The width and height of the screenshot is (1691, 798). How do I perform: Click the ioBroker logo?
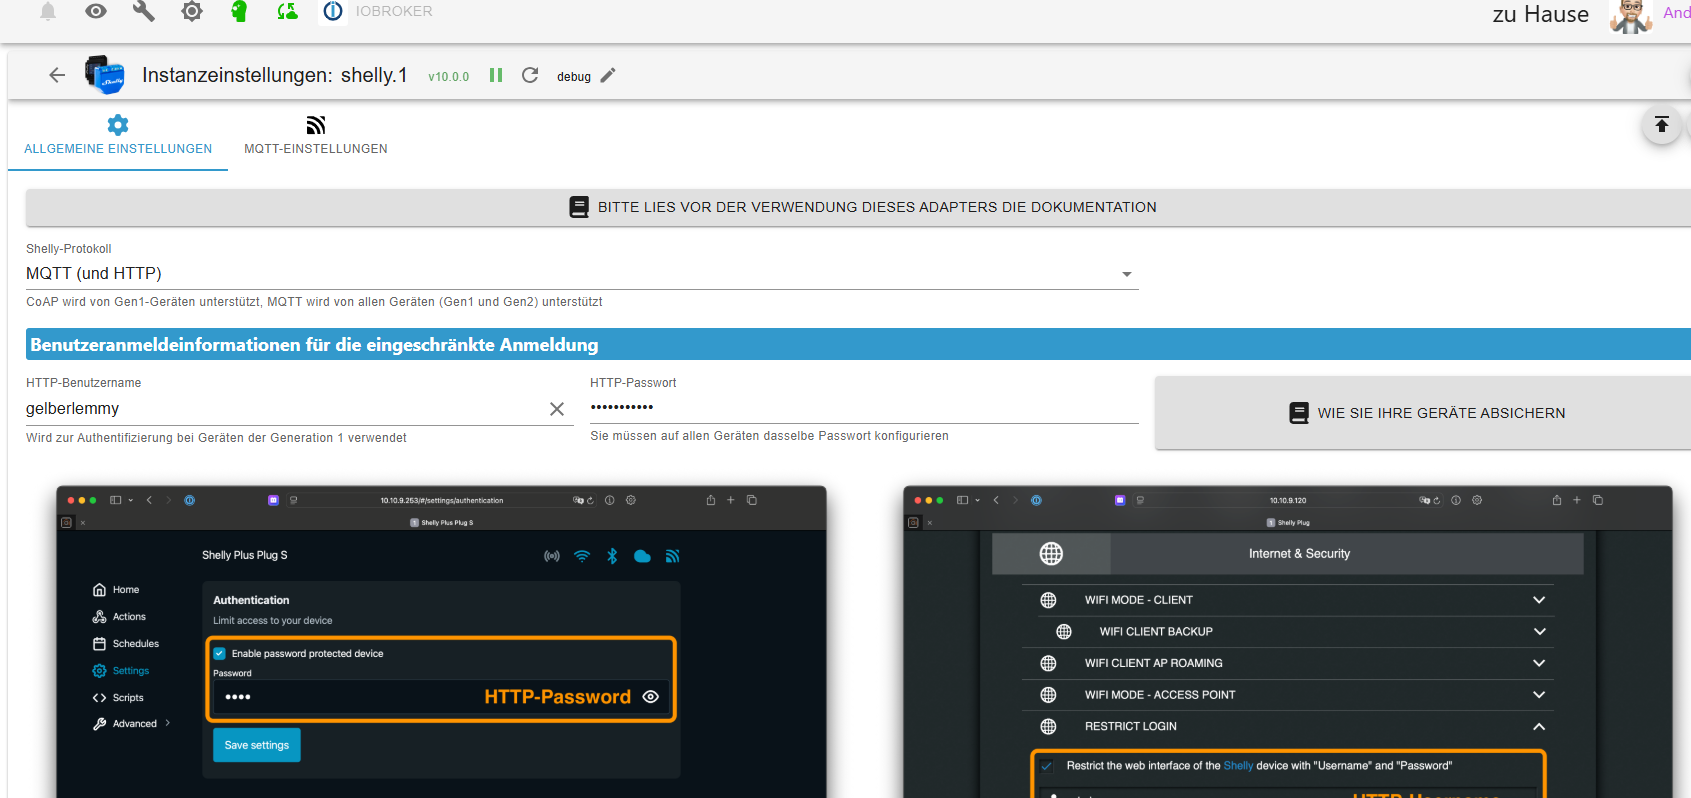333,11
